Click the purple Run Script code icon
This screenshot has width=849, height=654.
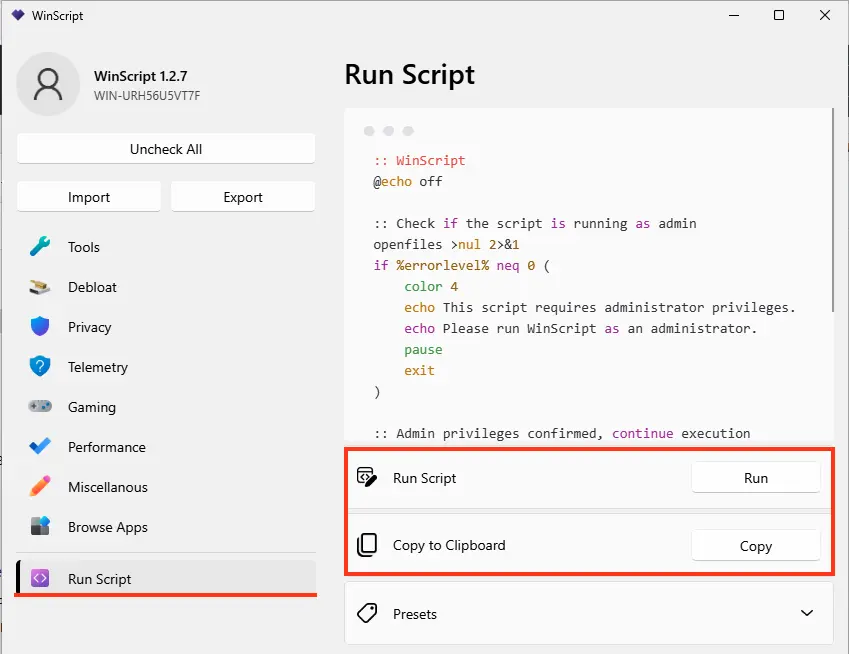[40, 578]
